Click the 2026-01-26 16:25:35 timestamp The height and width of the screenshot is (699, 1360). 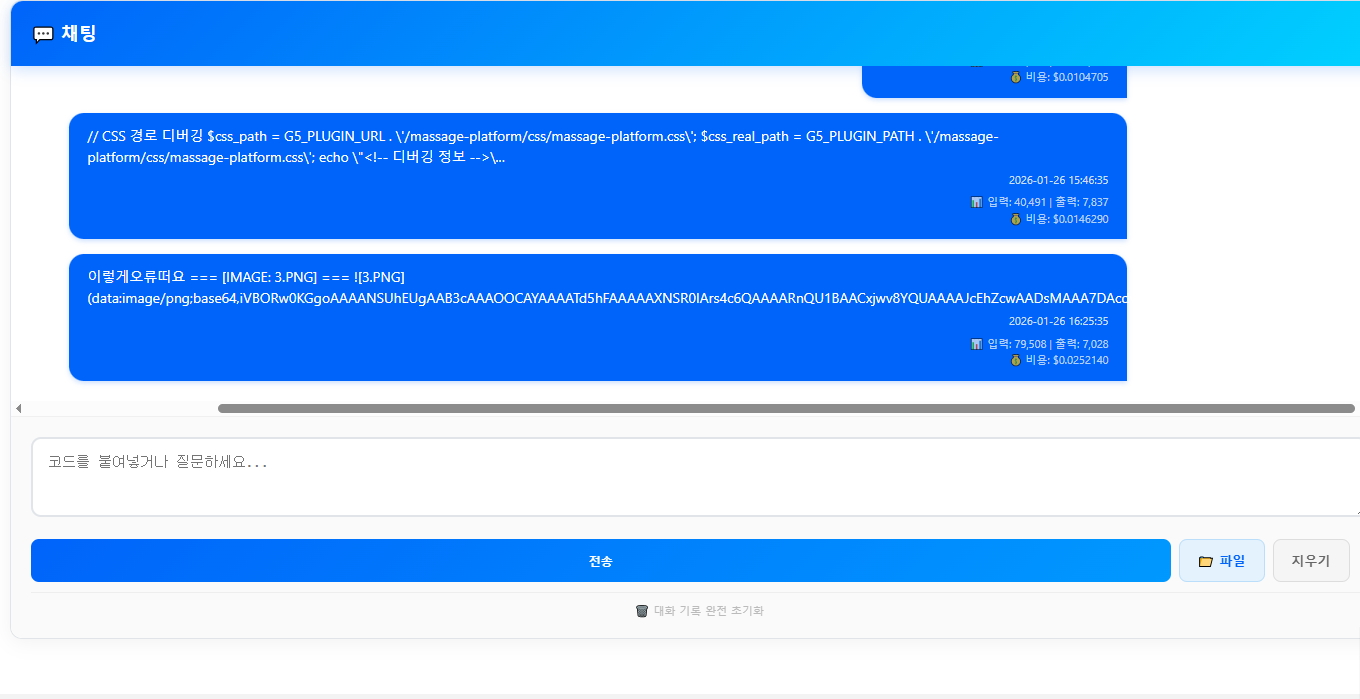1058,322
